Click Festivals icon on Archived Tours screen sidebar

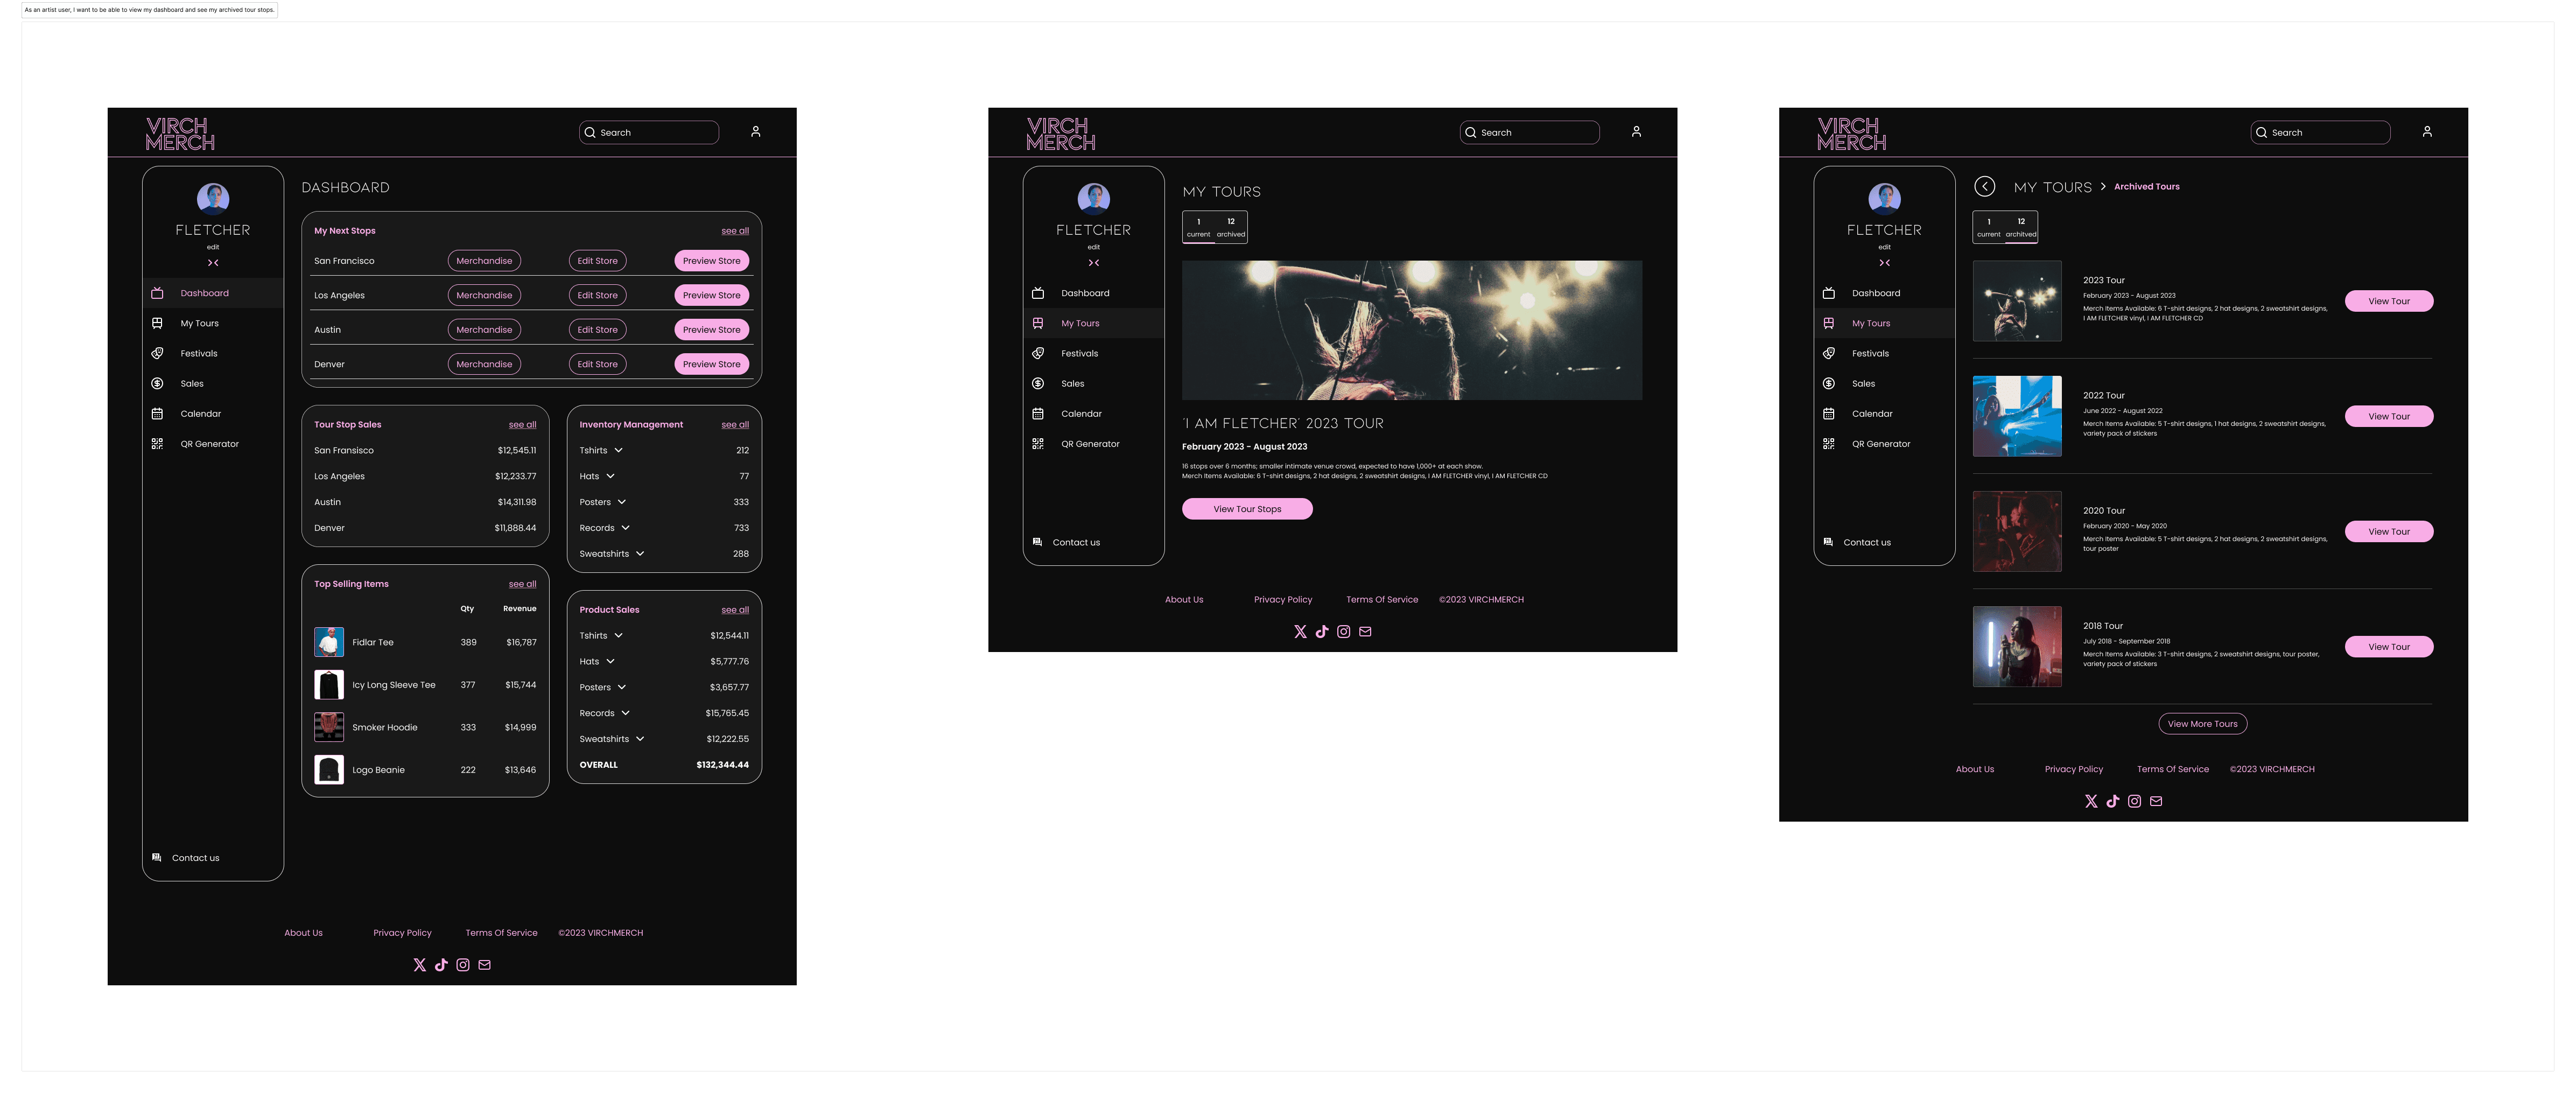(x=1828, y=354)
